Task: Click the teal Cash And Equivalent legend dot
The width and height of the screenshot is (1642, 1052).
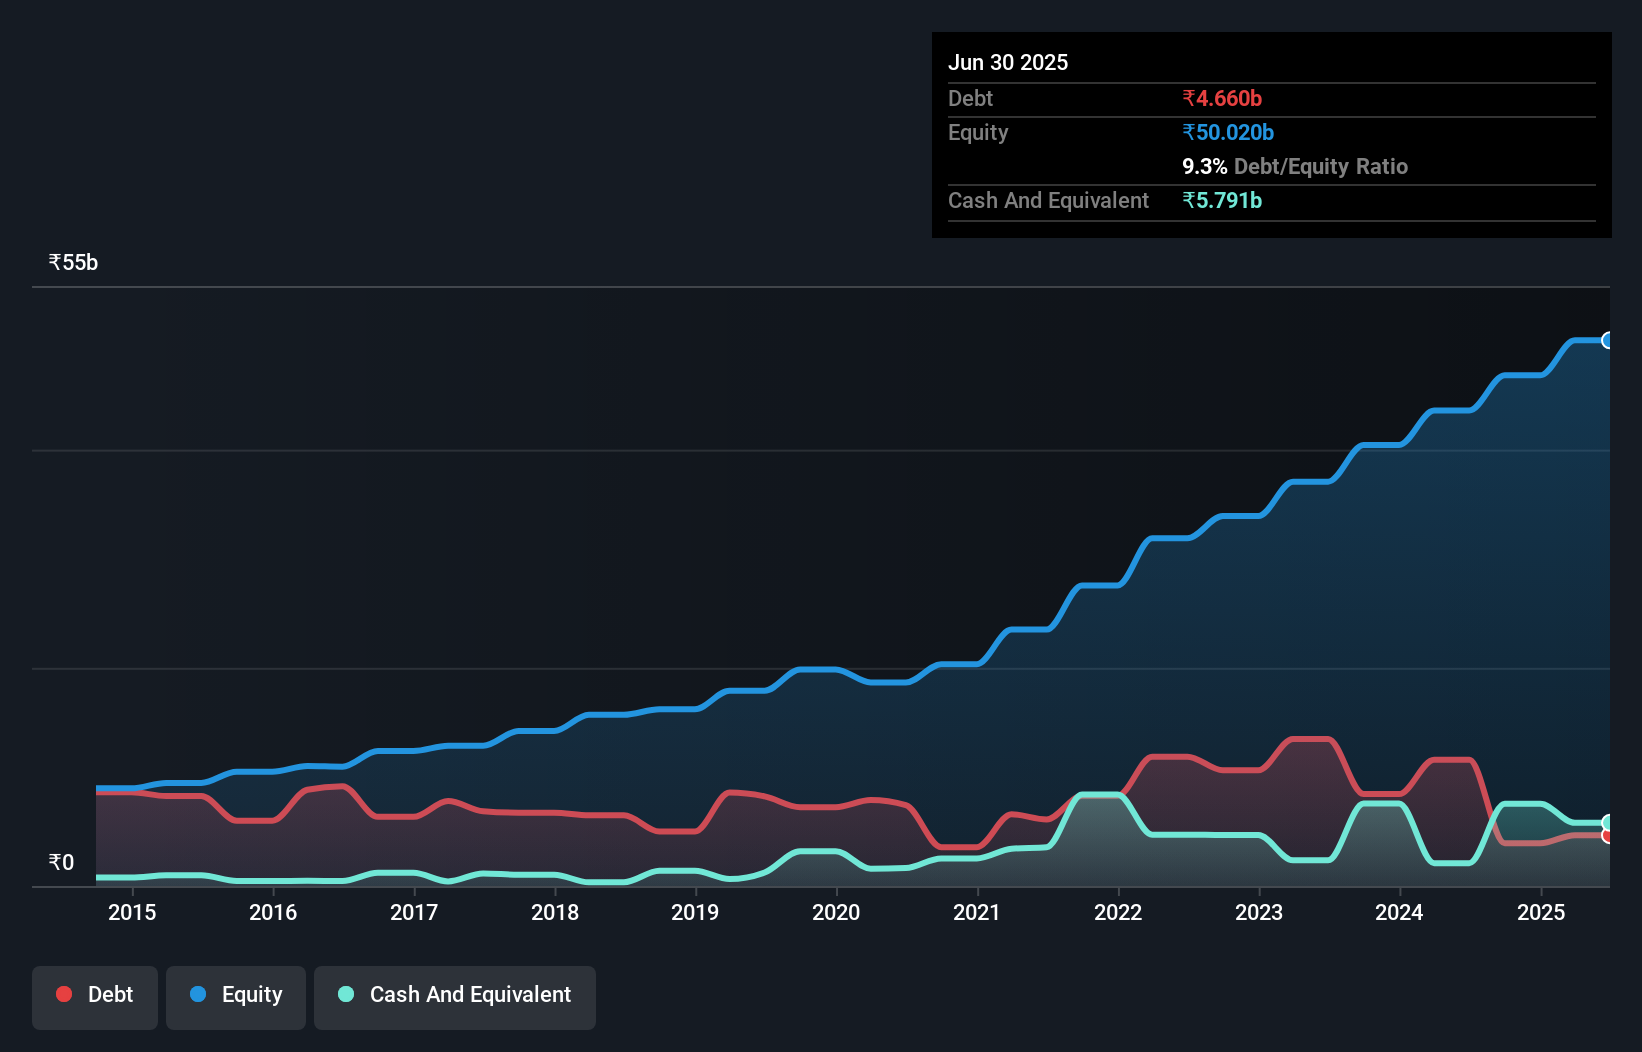Action: [x=346, y=994]
